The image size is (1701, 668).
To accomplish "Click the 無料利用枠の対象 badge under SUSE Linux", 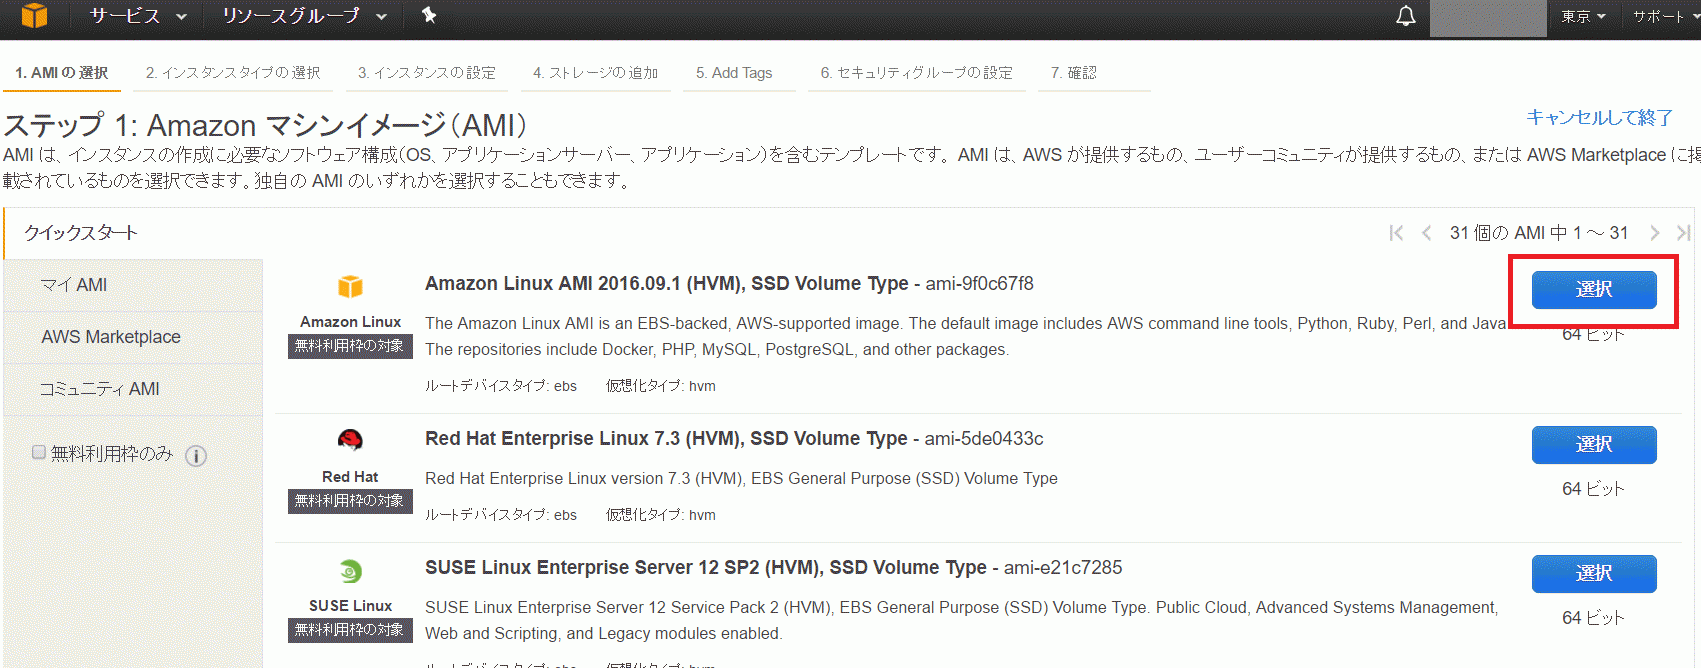I will coord(350,630).
